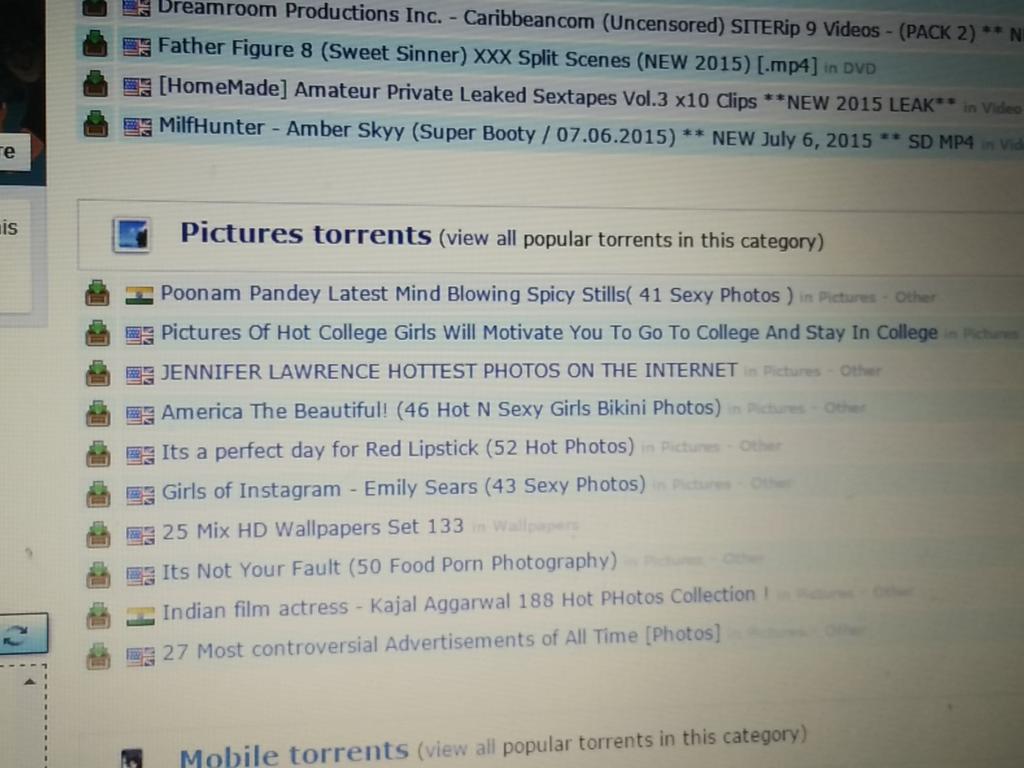Open 27 Most controversial Advertisements of All Time

[441, 643]
